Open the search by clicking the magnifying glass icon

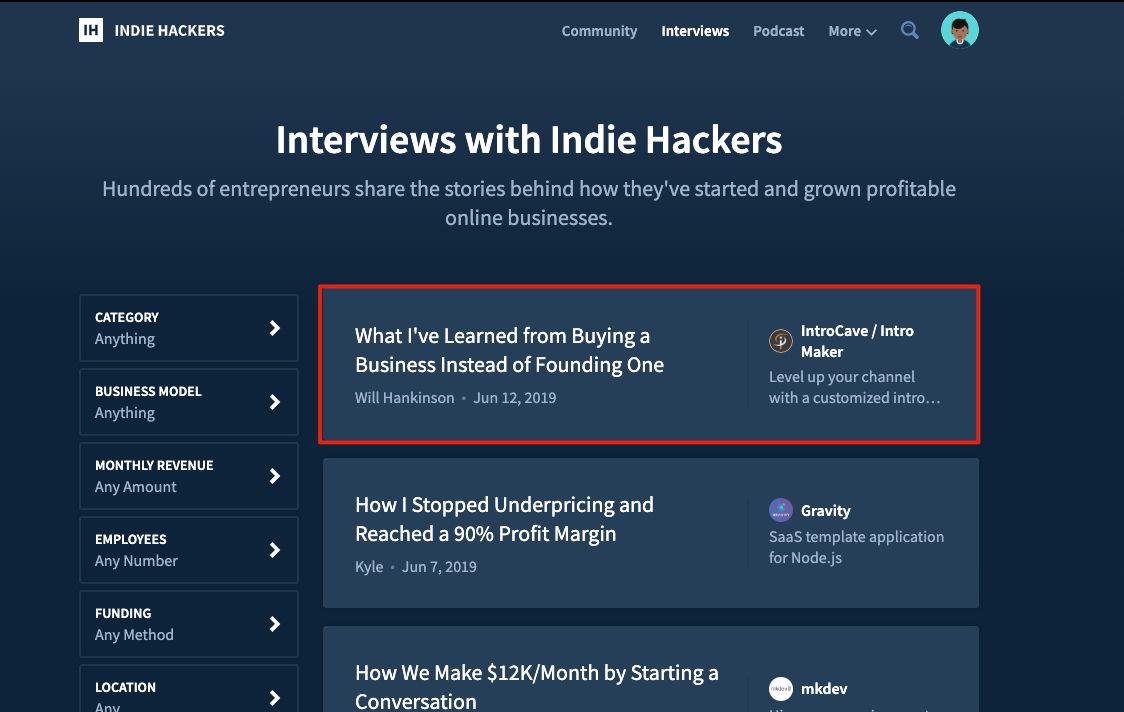pyautogui.click(x=909, y=30)
